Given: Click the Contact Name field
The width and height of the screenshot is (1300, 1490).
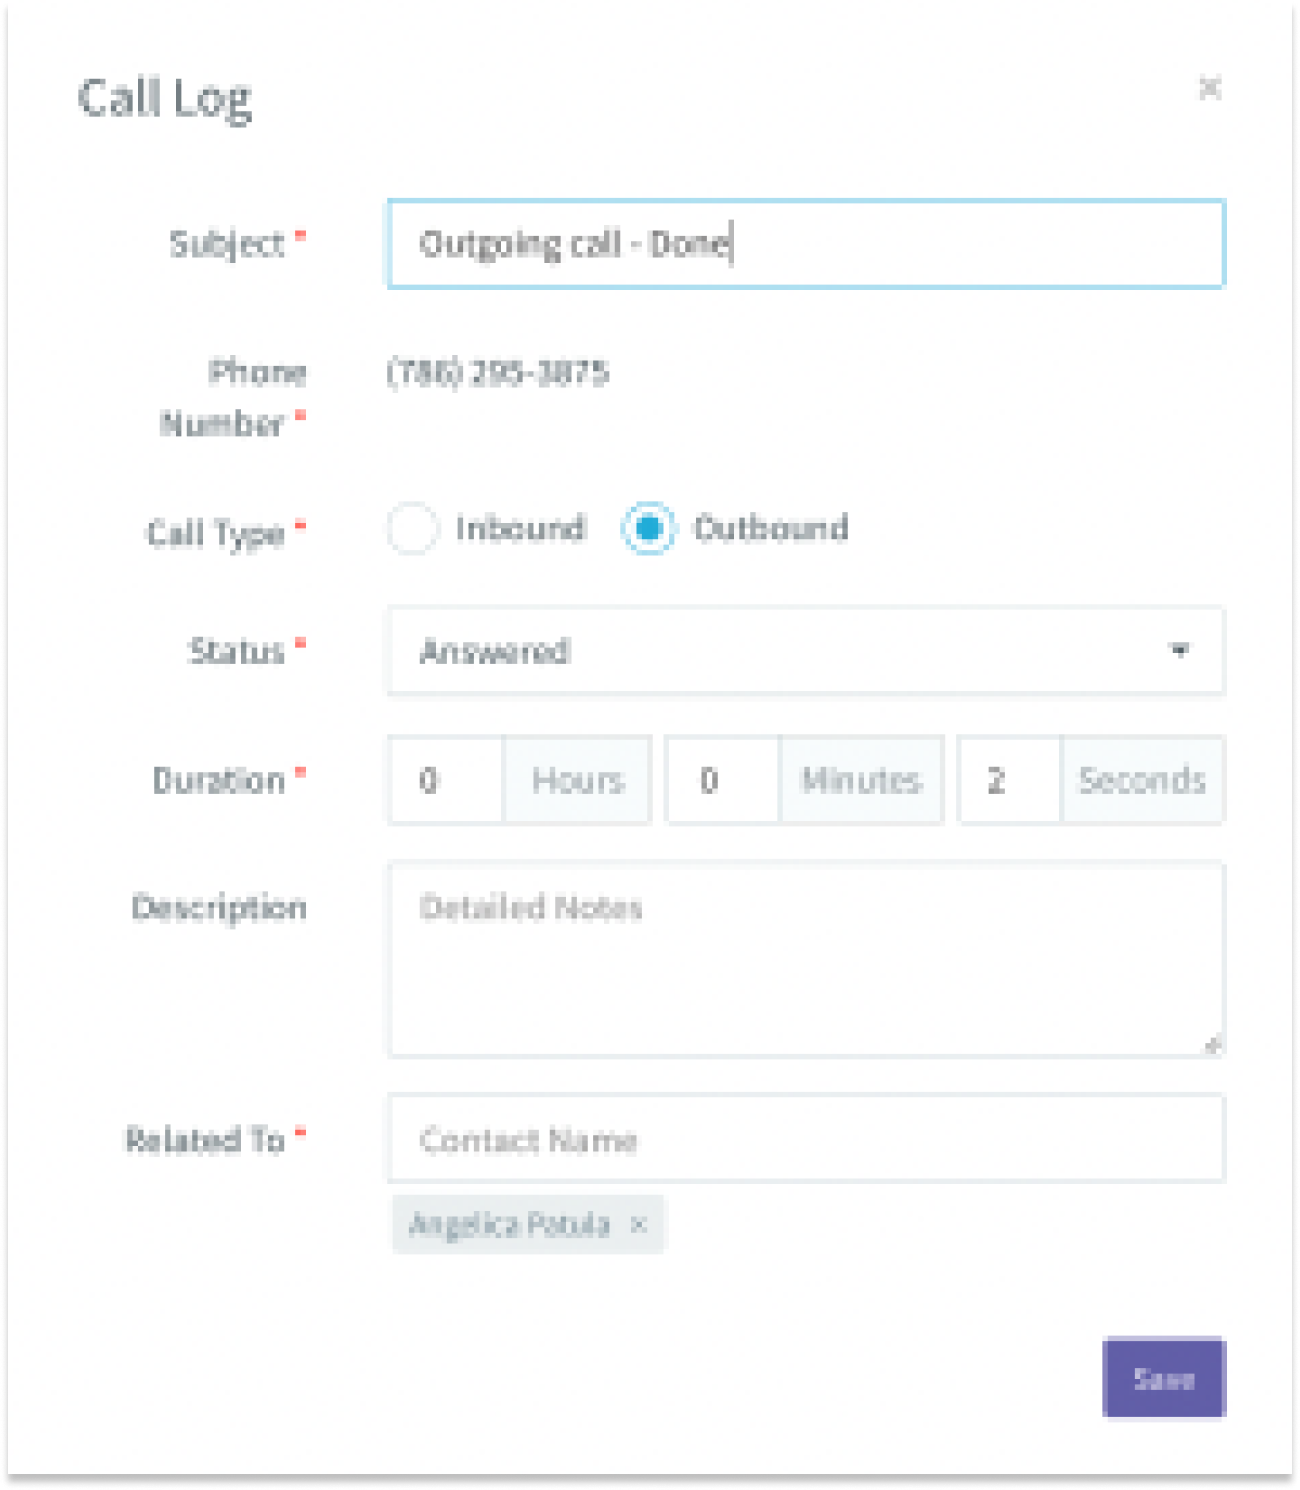Looking at the screenshot, I should point(806,1140).
